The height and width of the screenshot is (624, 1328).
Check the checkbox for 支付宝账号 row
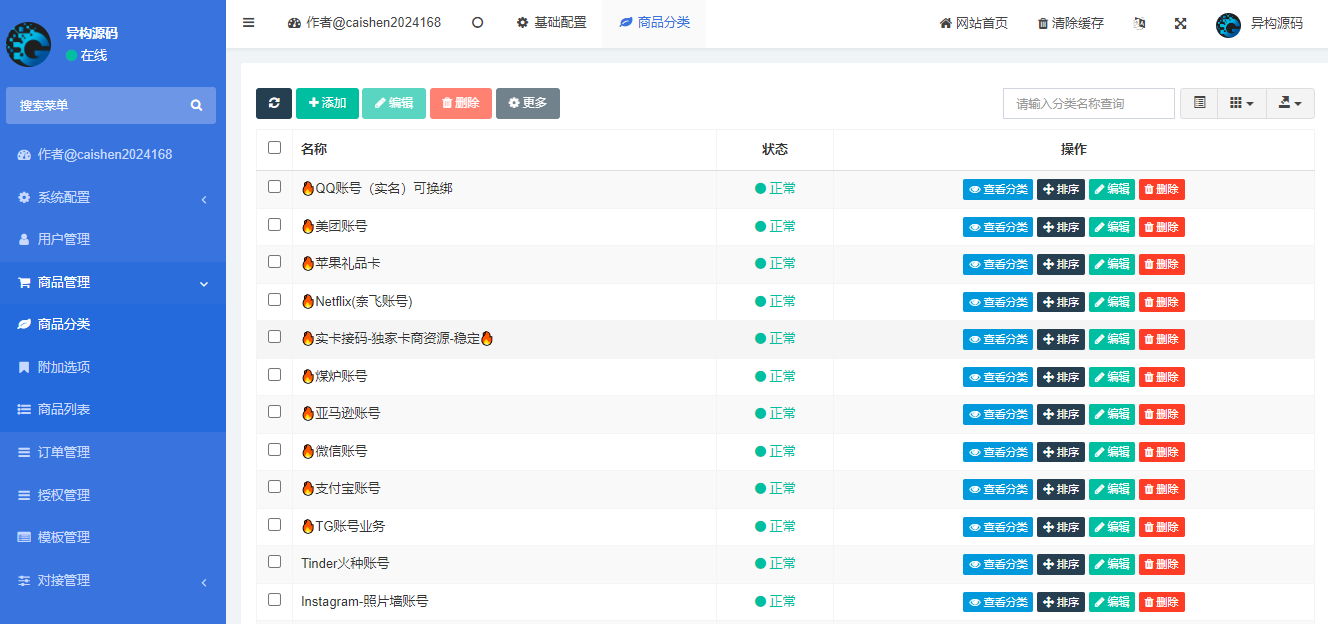274,488
